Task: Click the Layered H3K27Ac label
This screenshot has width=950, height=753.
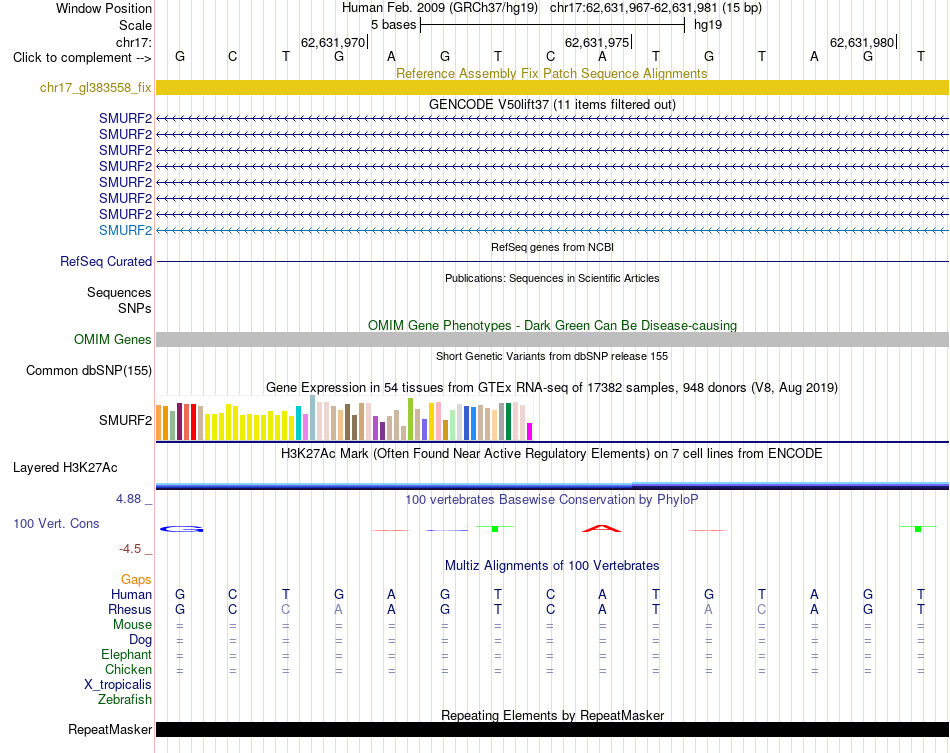Action: click(x=65, y=467)
